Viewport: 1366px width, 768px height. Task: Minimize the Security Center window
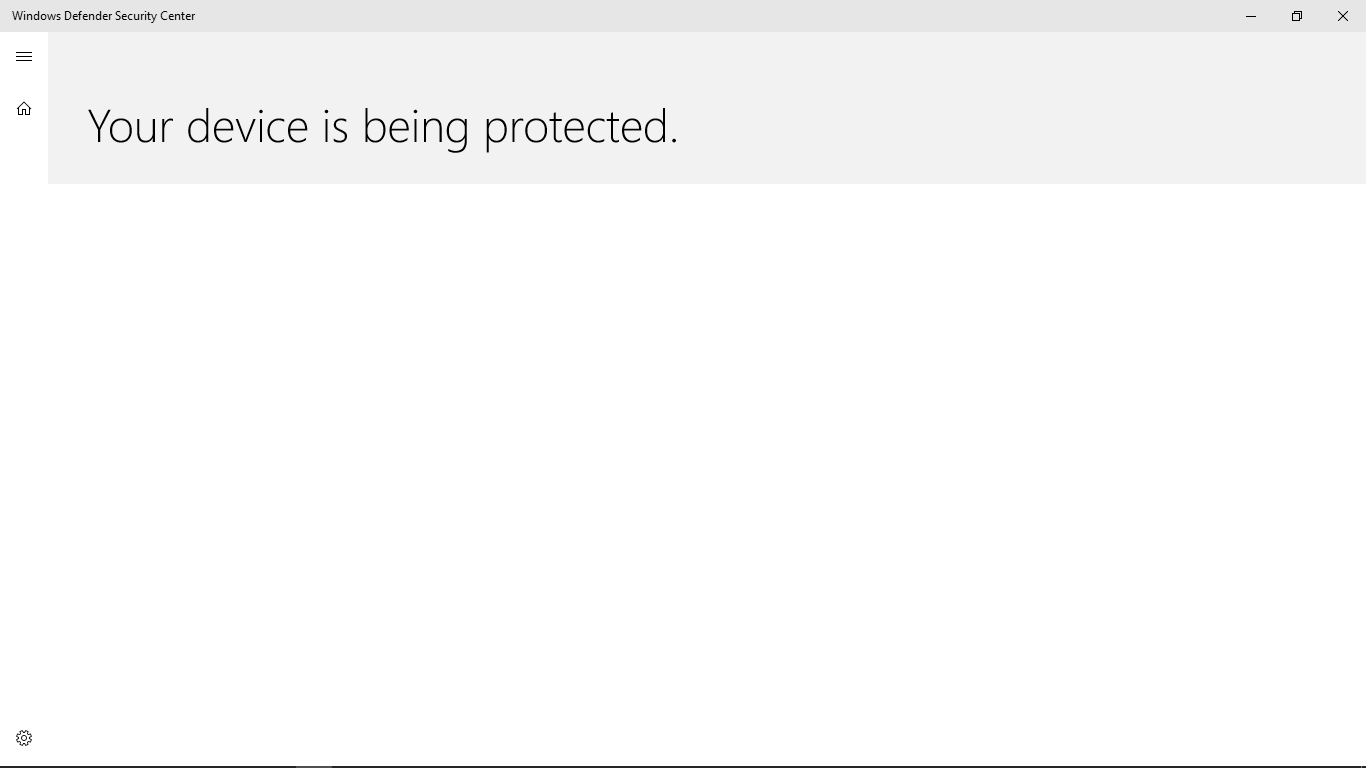click(1250, 16)
